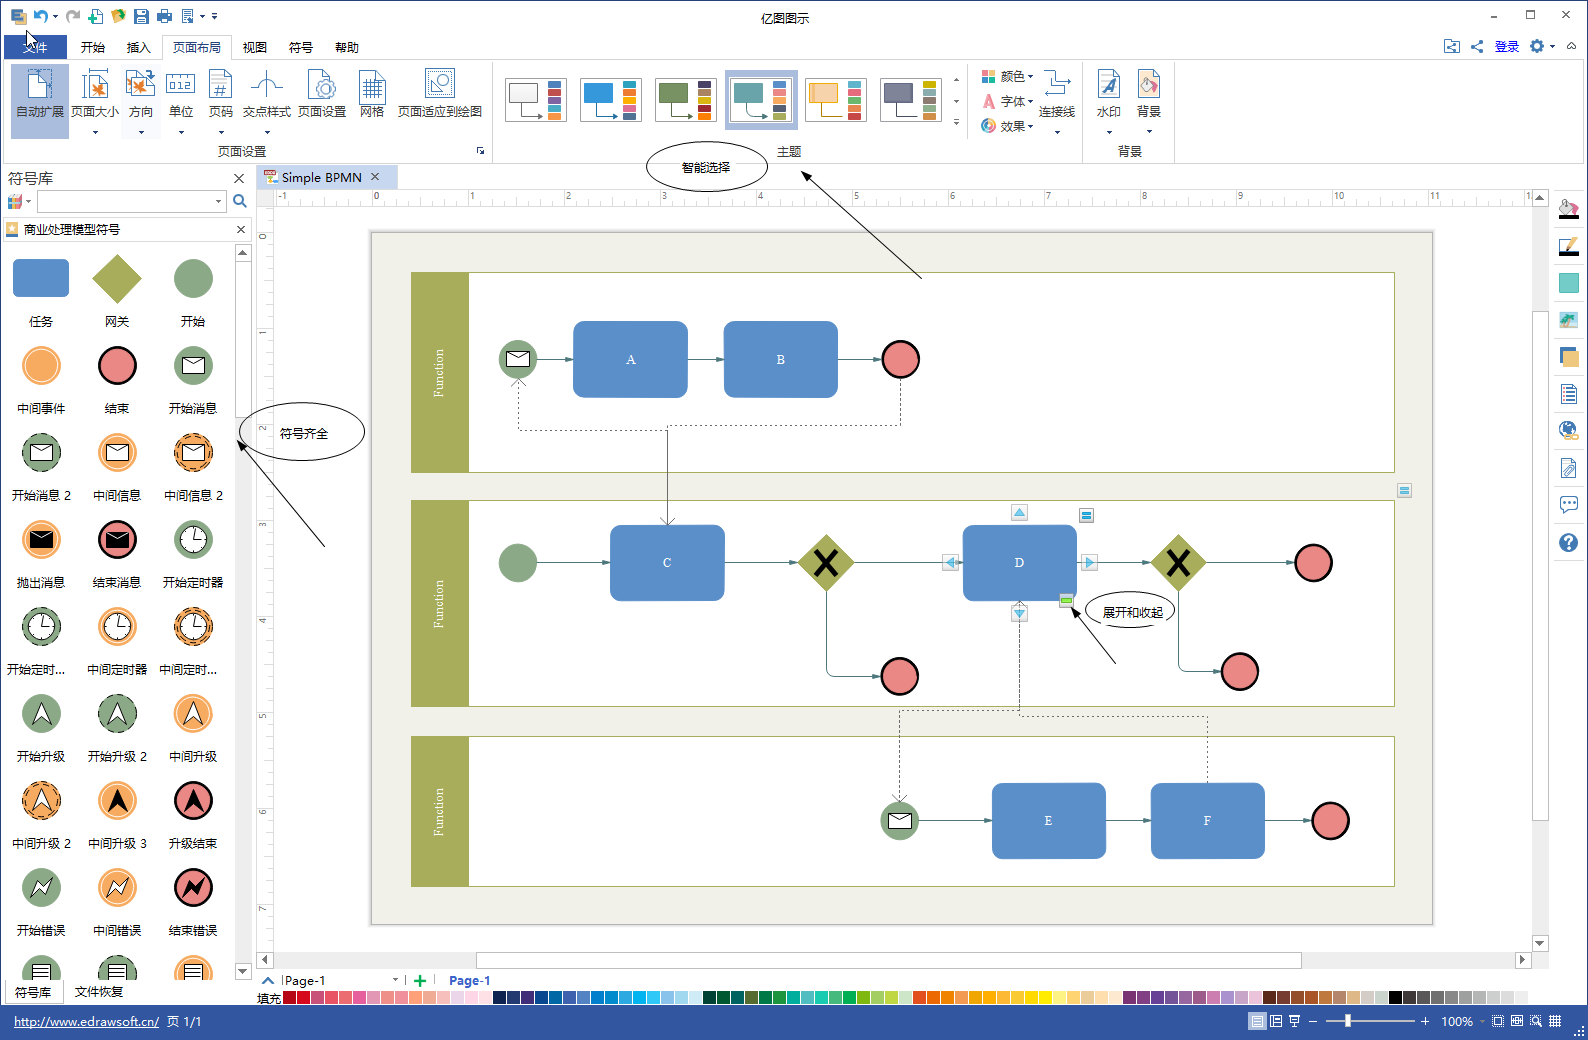Click the Login (登录) link
The image size is (1588, 1040).
click(x=1507, y=47)
